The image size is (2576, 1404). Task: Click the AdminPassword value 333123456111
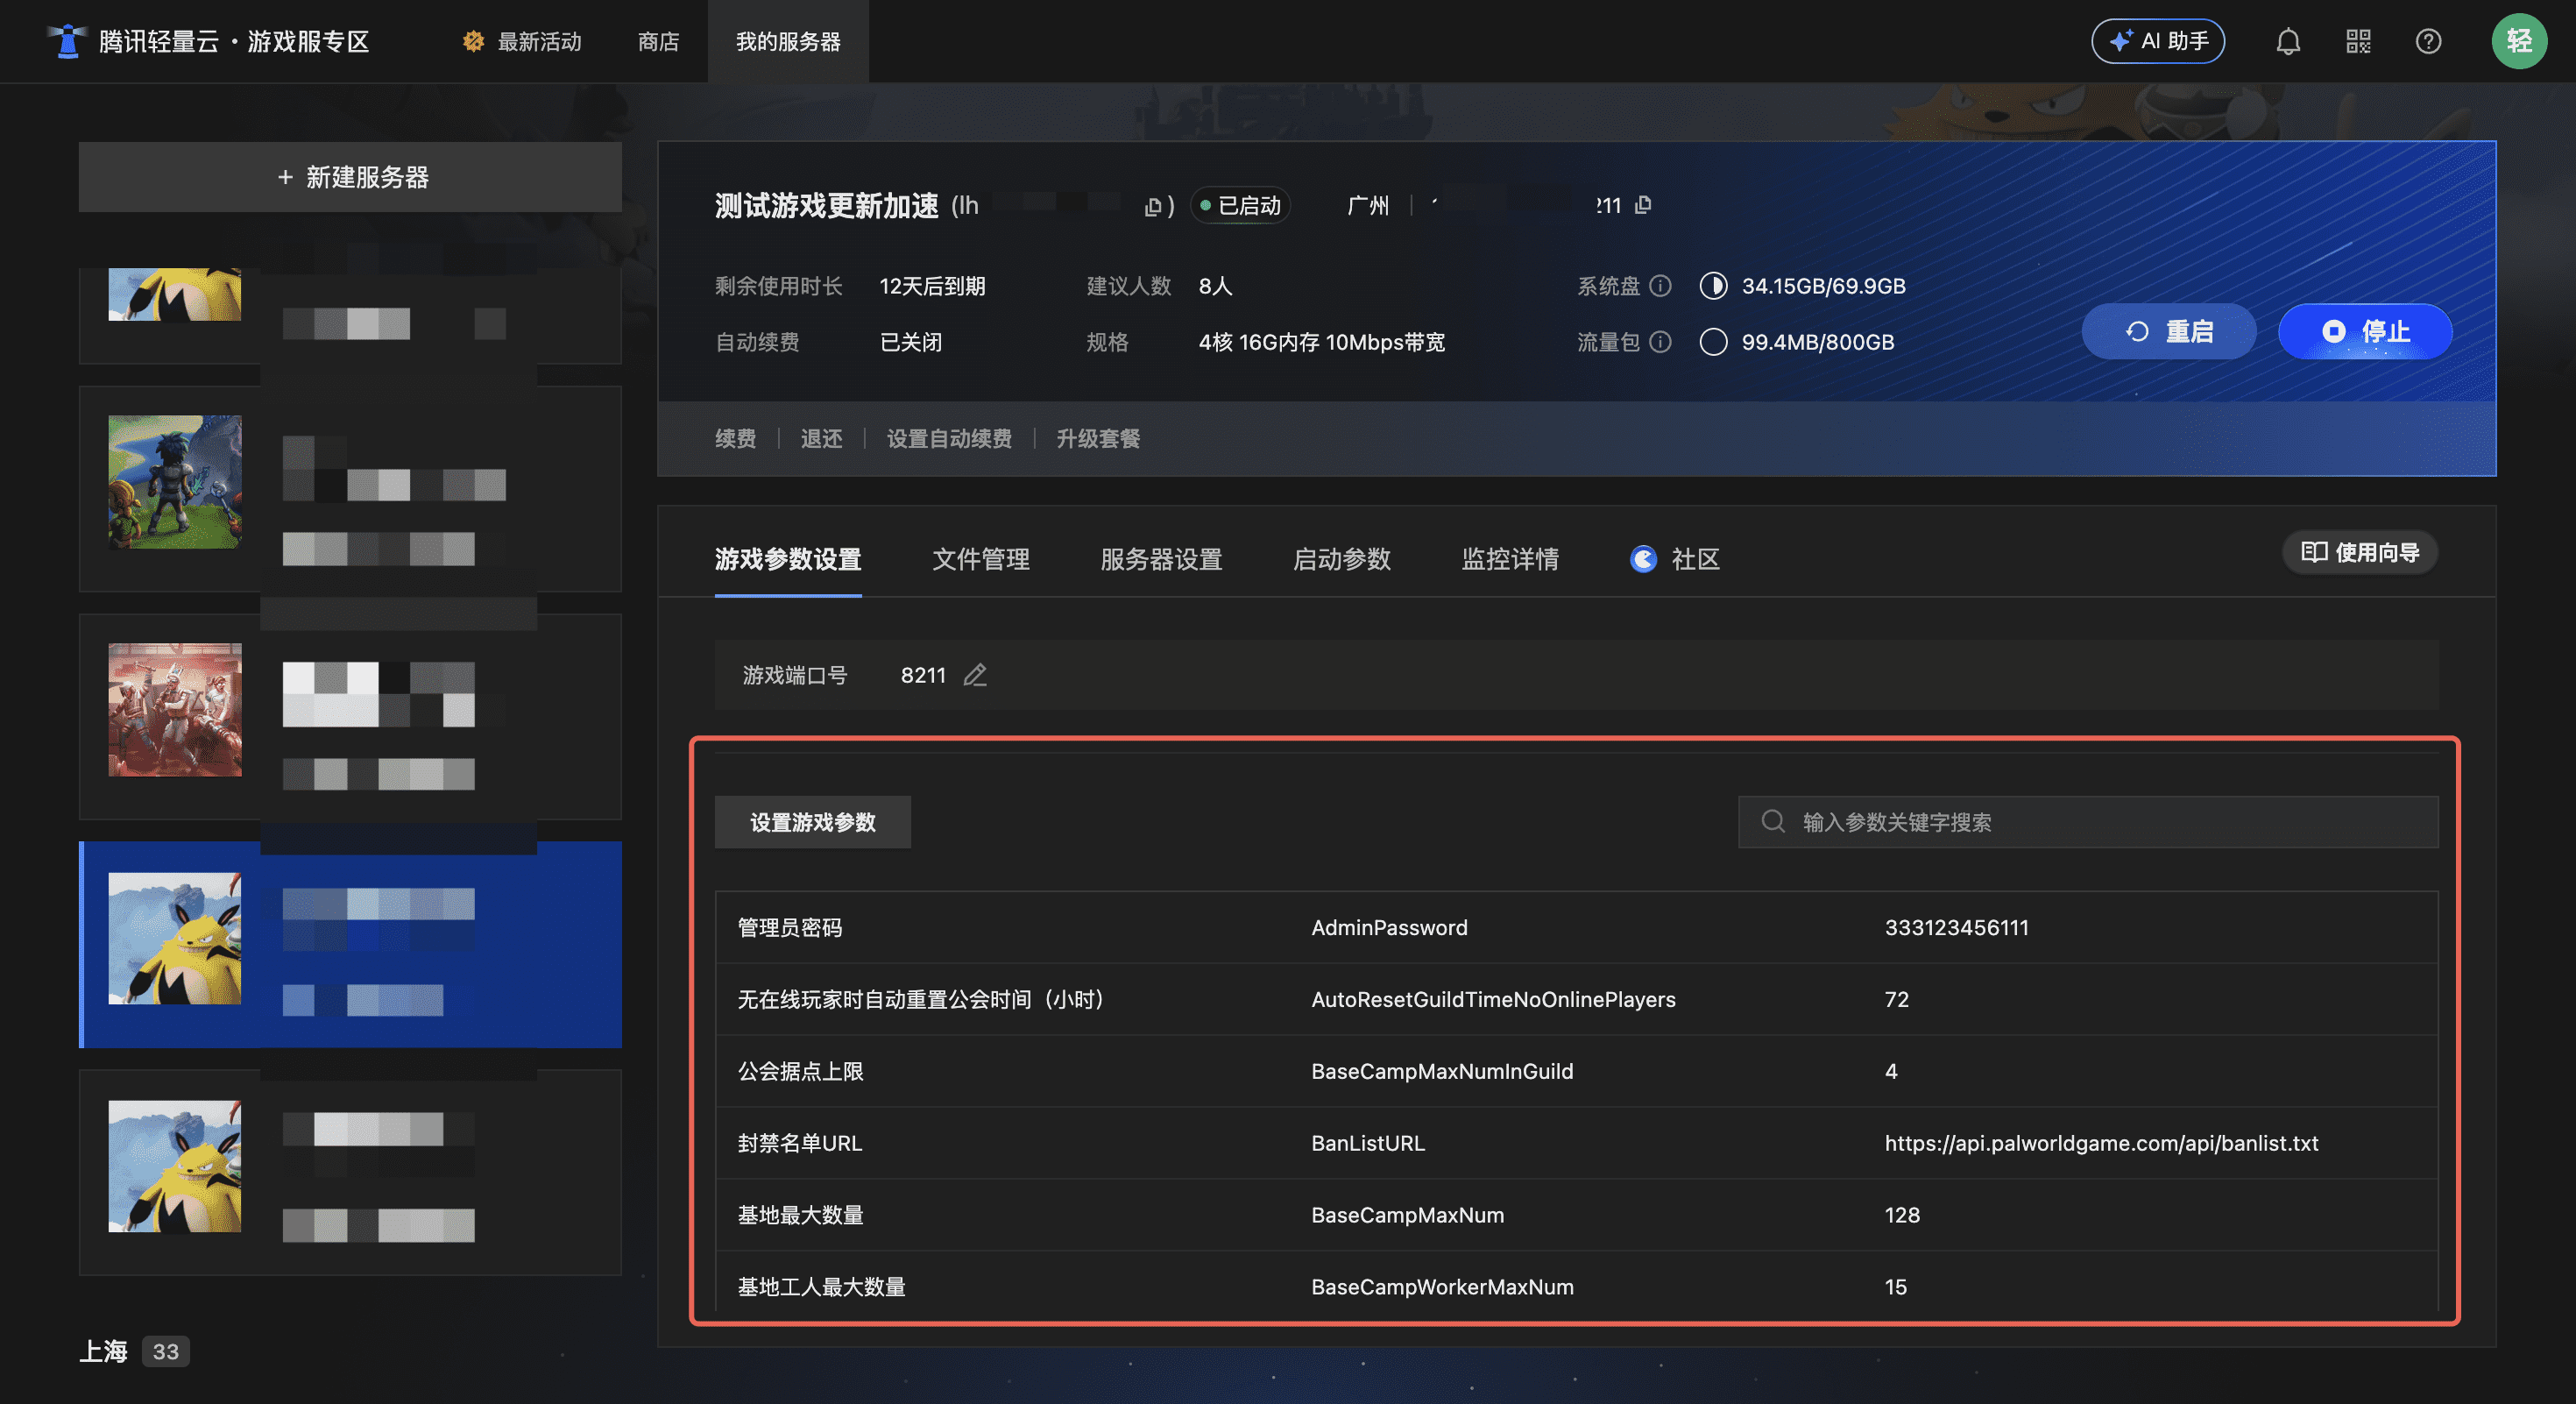click(1956, 927)
